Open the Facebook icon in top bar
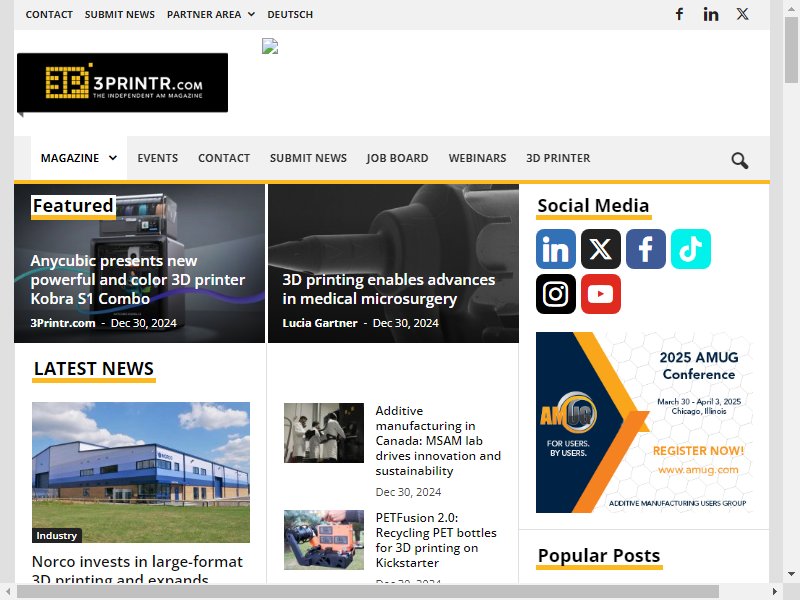 tap(679, 14)
